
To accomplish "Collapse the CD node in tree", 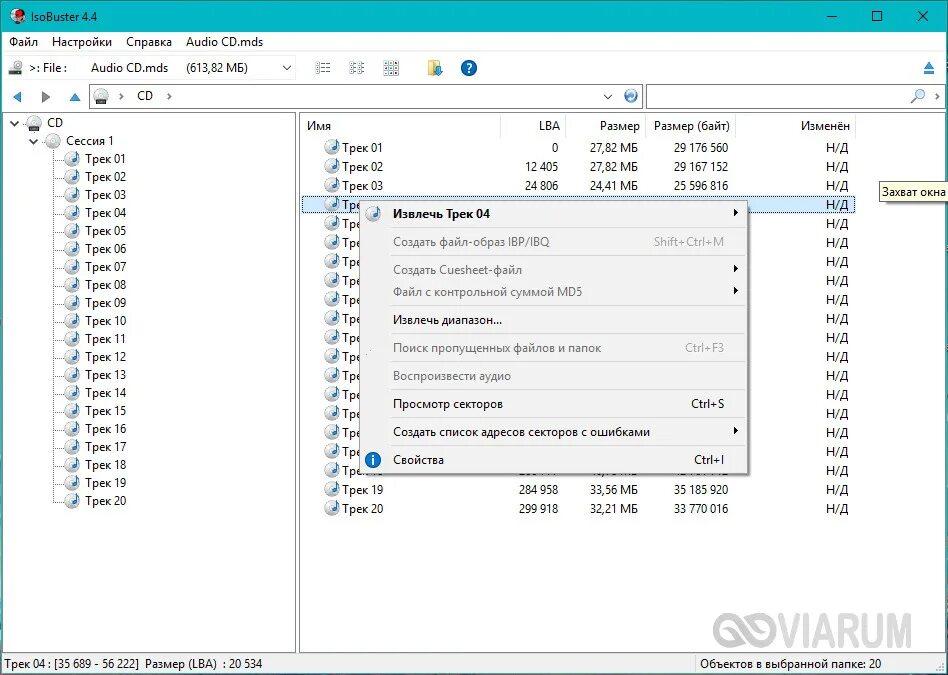I will pyautogui.click(x=15, y=123).
